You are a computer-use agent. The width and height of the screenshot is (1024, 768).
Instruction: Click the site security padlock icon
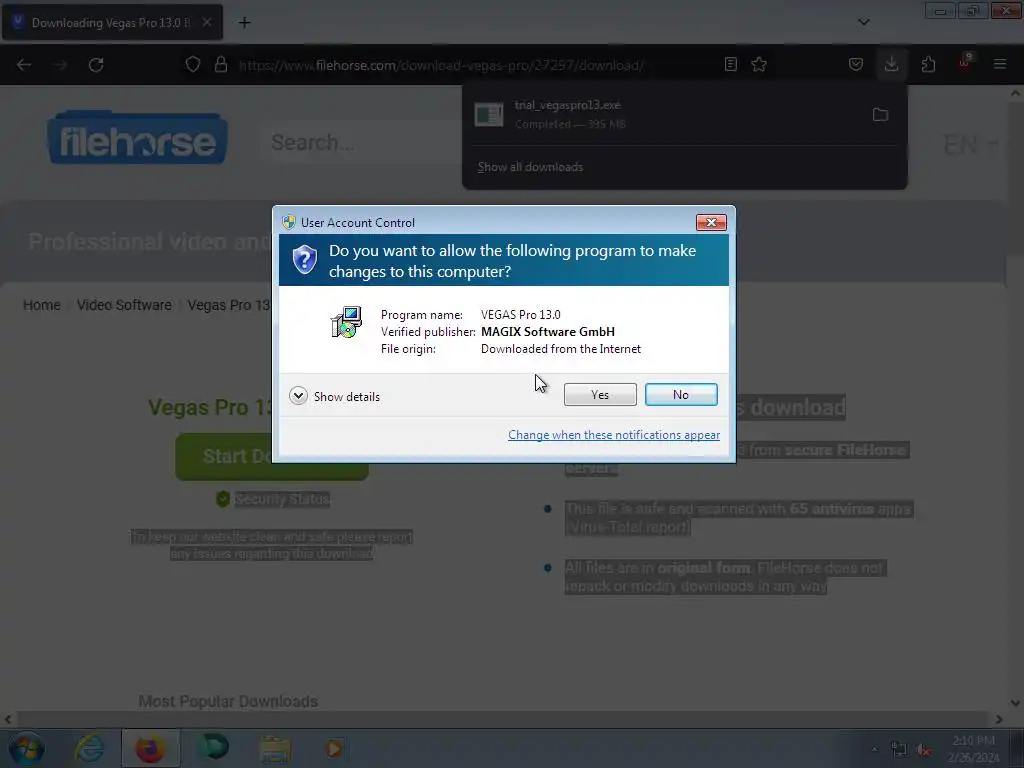point(221,65)
